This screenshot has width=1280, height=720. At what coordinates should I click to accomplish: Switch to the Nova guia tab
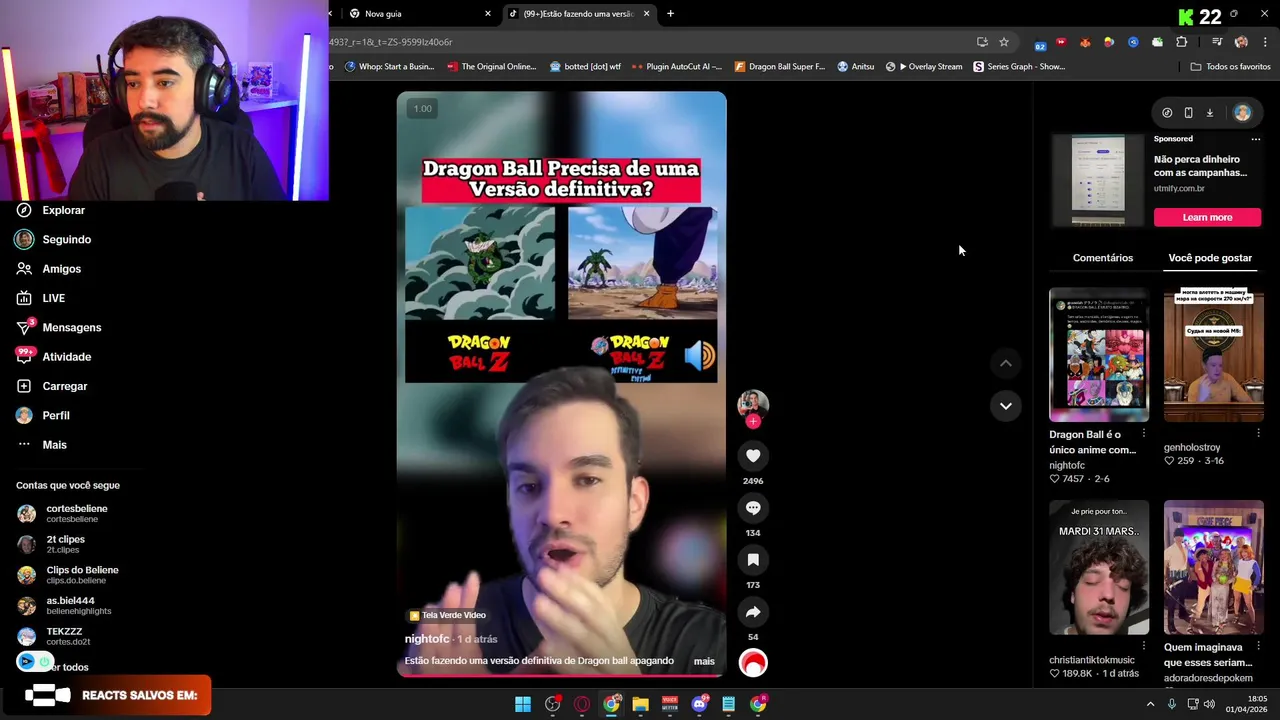[420, 14]
